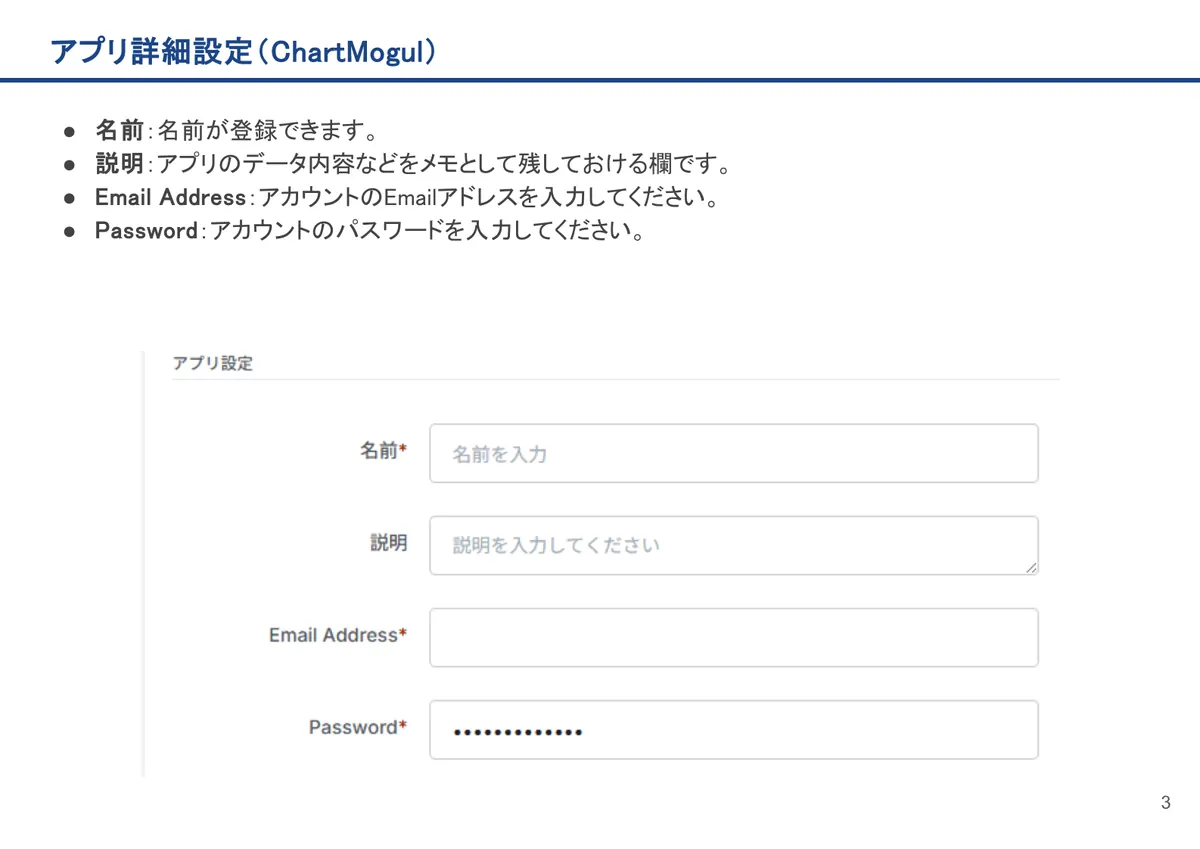Viewport: 1200px width, 849px height.
Task: Click the 説明 field label
Action: pyautogui.click(x=389, y=543)
